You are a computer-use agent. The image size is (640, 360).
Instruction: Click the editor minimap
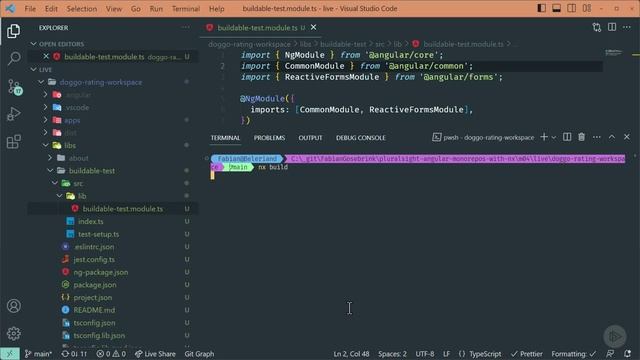614,53
